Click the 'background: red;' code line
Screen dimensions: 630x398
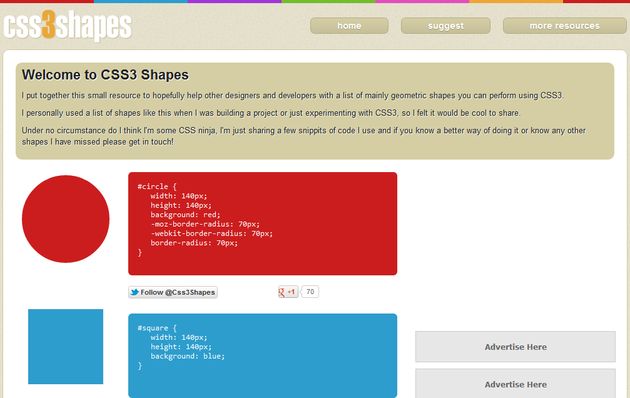(185, 214)
